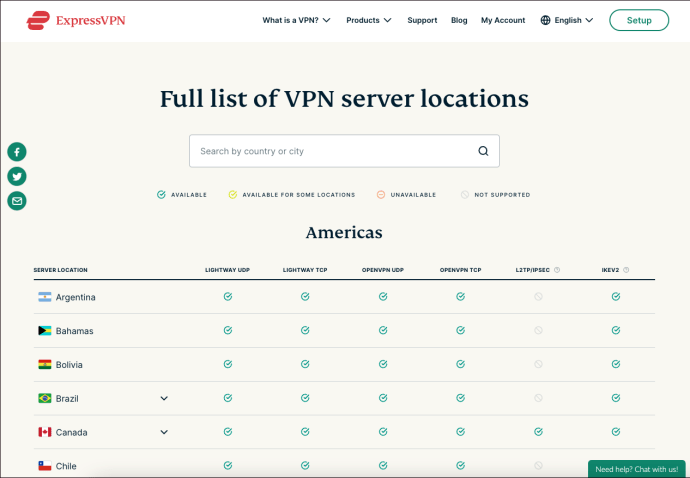Click the Not Supported legend icon
The height and width of the screenshot is (478, 690).
pyautogui.click(x=465, y=195)
